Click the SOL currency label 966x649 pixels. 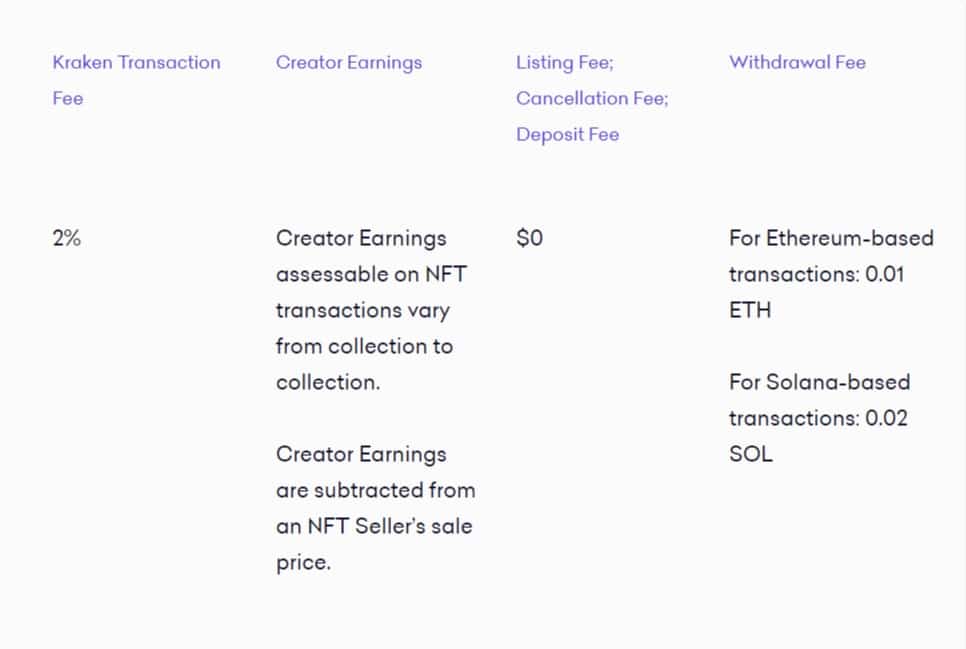coord(751,455)
